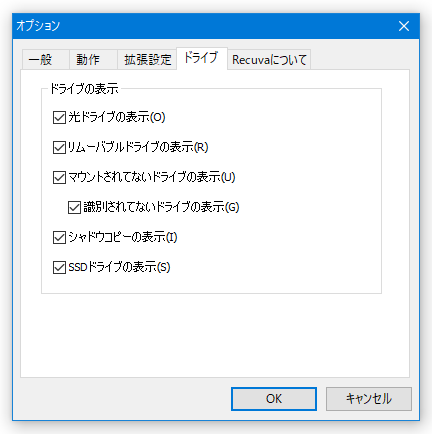Click the SSDドライブの表示(S) label text
Screen dimensions: 432x434
[119, 267]
